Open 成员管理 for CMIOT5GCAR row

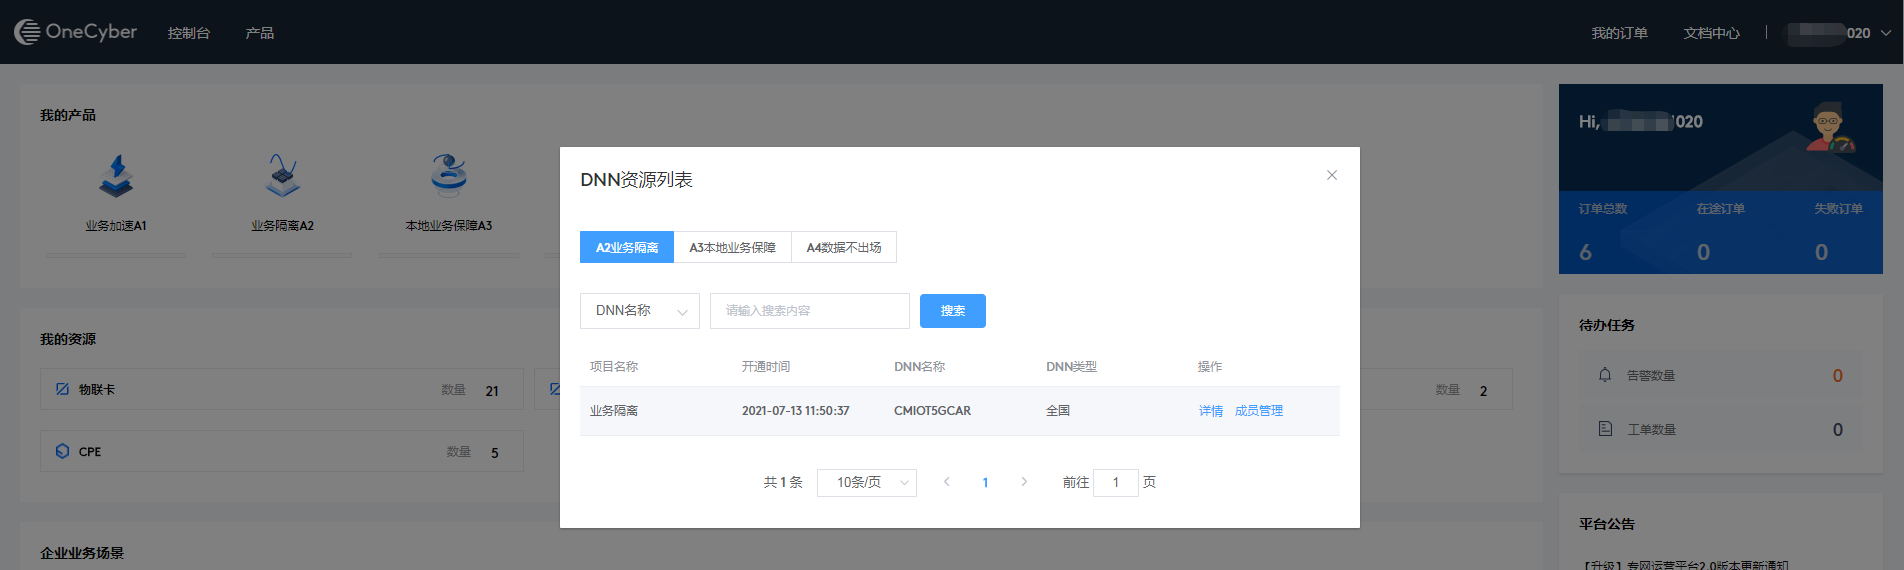(1258, 411)
